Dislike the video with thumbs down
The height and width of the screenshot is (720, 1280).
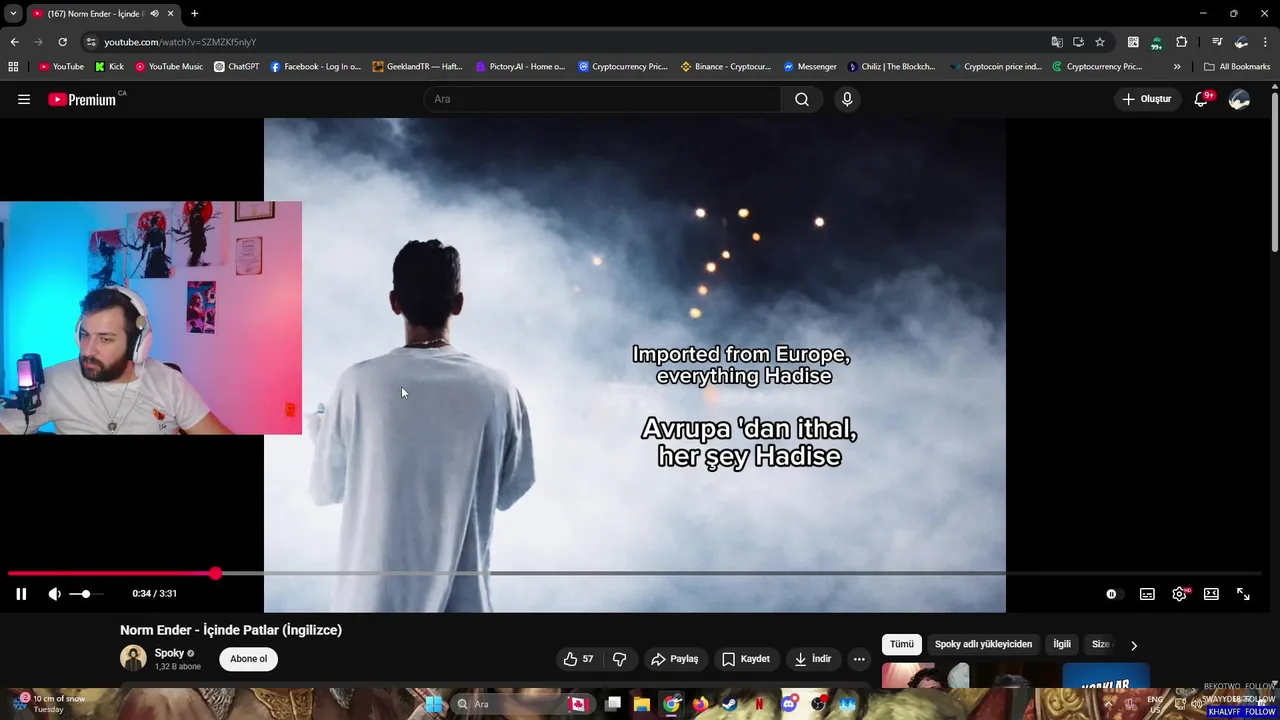619,659
